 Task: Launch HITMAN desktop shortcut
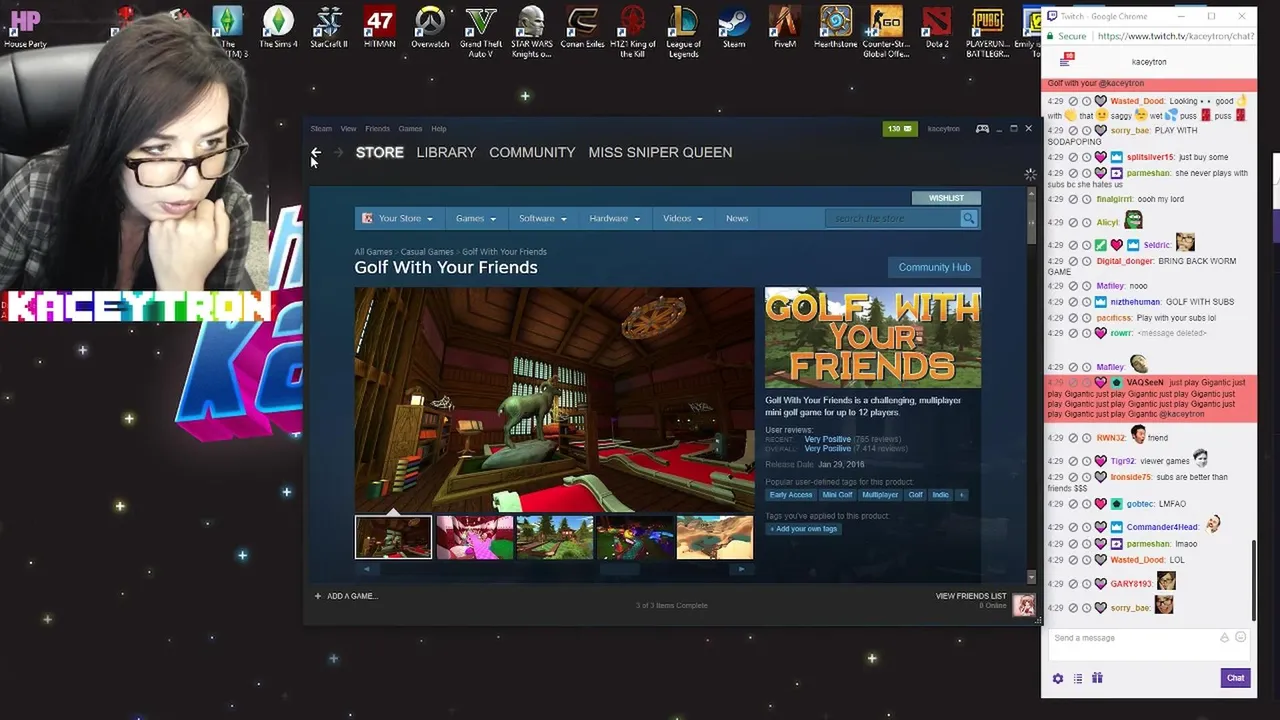tap(379, 28)
